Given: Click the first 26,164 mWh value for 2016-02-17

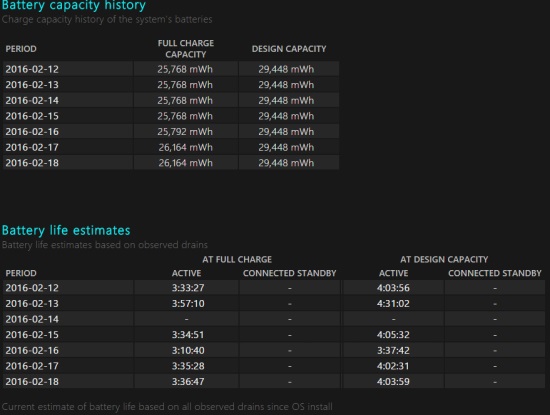Looking at the screenshot, I should [x=186, y=147].
